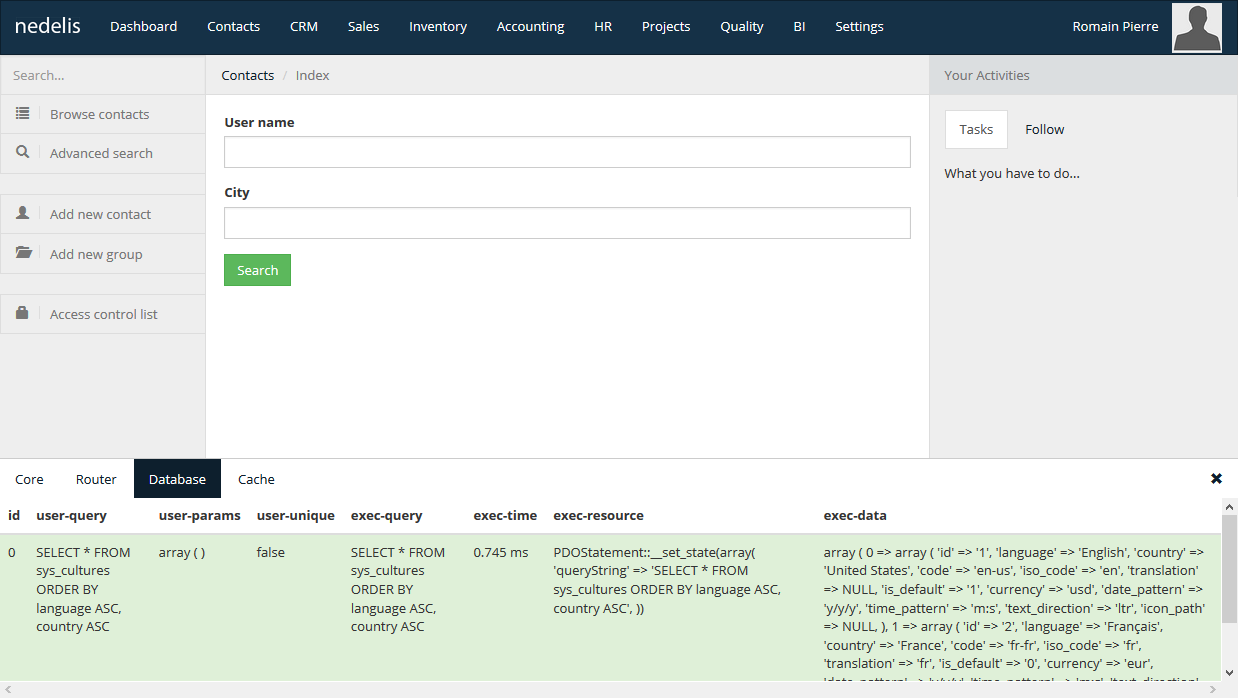Click the City input field
This screenshot has height=698, width=1238.
click(x=567, y=223)
